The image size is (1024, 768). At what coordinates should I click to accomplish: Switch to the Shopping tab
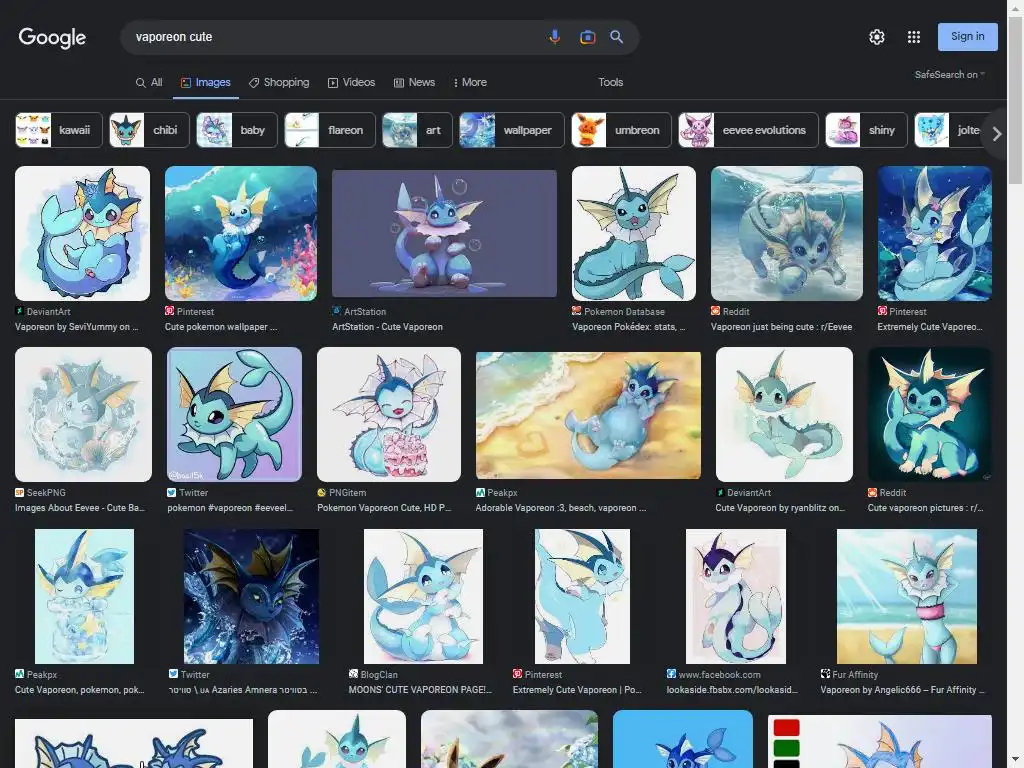(x=279, y=82)
